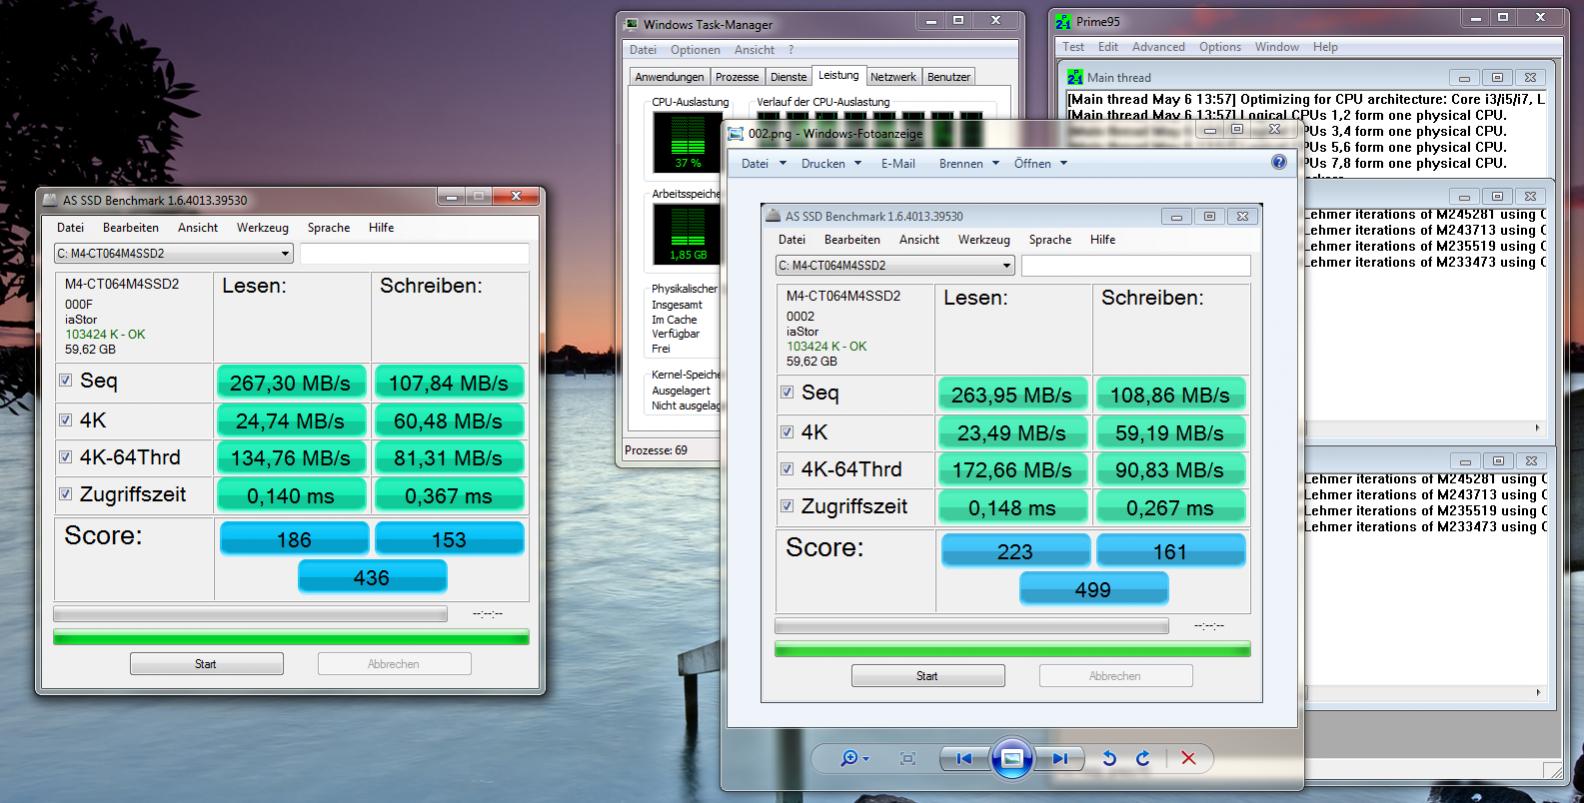Restore the Main thread child window in Prime95

(x=1497, y=77)
